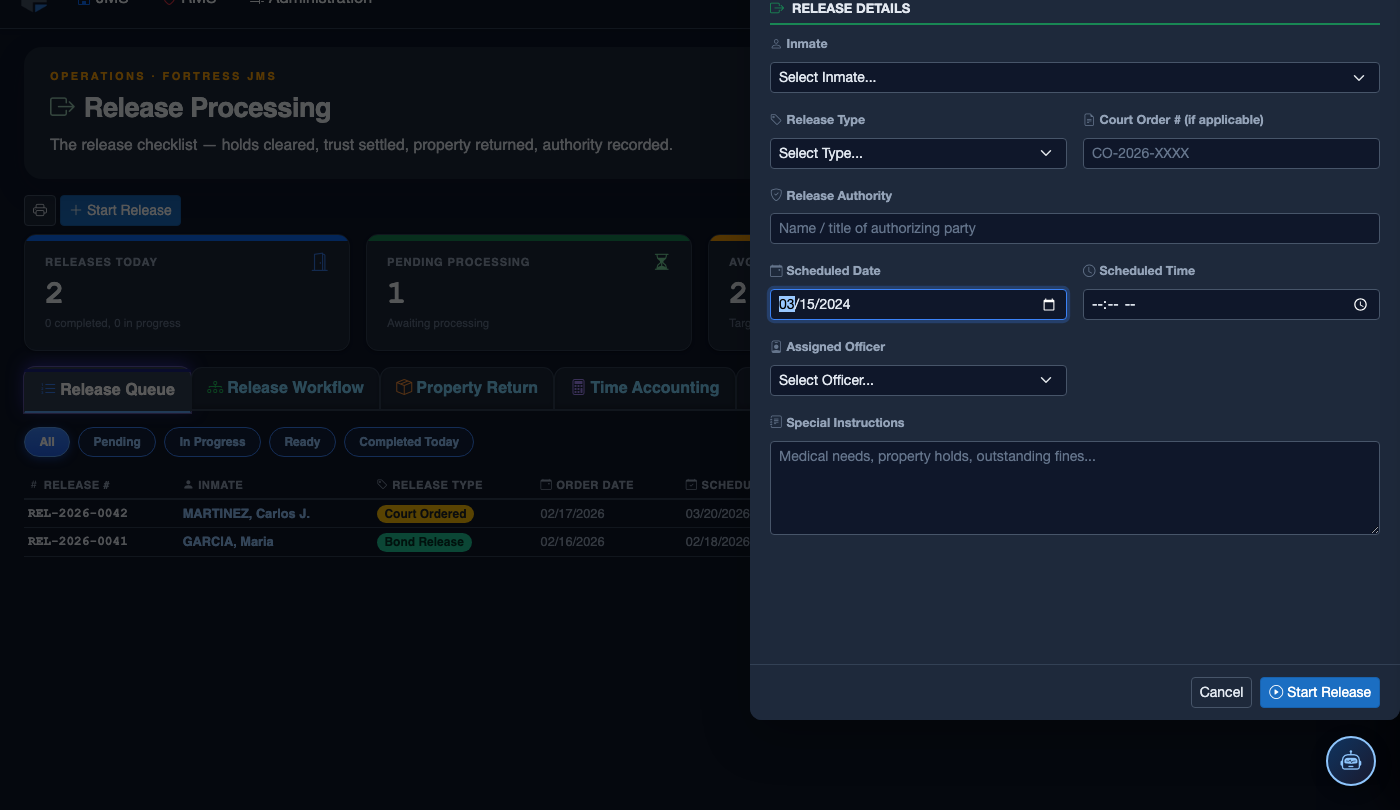The height and width of the screenshot is (810, 1400).
Task: Click the Release Processing header icon
Action: pyautogui.click(x=62, y=107)
